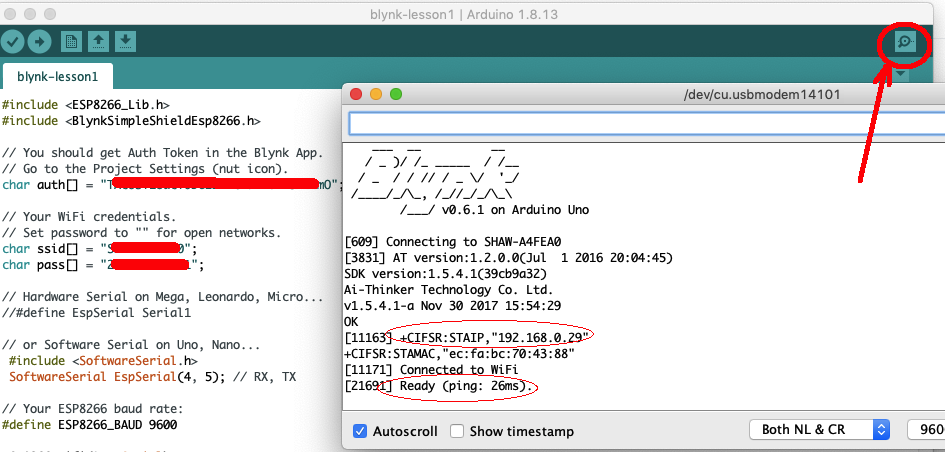Click the 'Connecting to SHAW-A4FEA0' output line

[453, 242]
